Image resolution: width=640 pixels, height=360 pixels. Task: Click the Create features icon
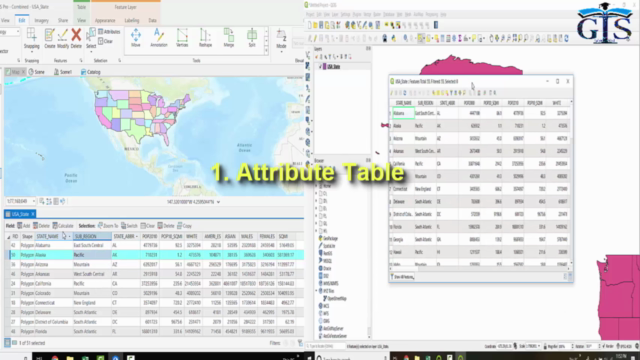[x=50, y=38]
